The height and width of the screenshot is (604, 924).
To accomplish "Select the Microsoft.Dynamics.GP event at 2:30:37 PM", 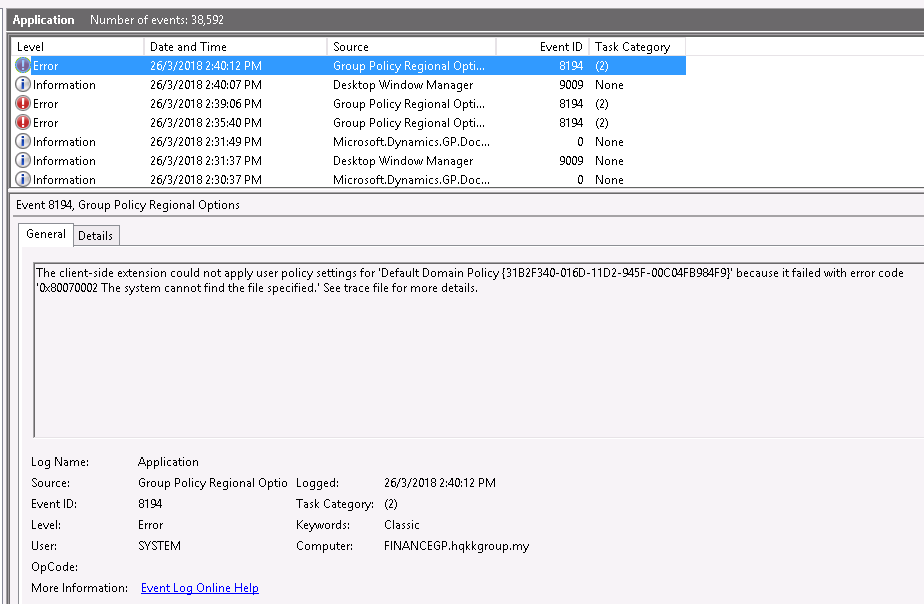I will pyautogui.click(x=348, y=179).
